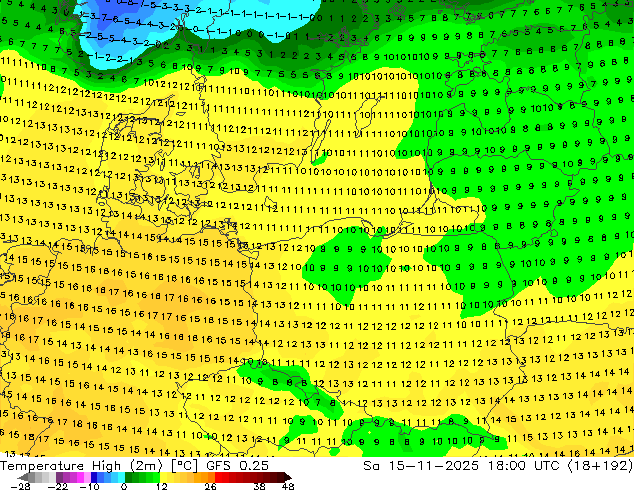This screenshot has height=490, width=634.
Task: Click the cyan legend color band
Action: coord(121,477)
